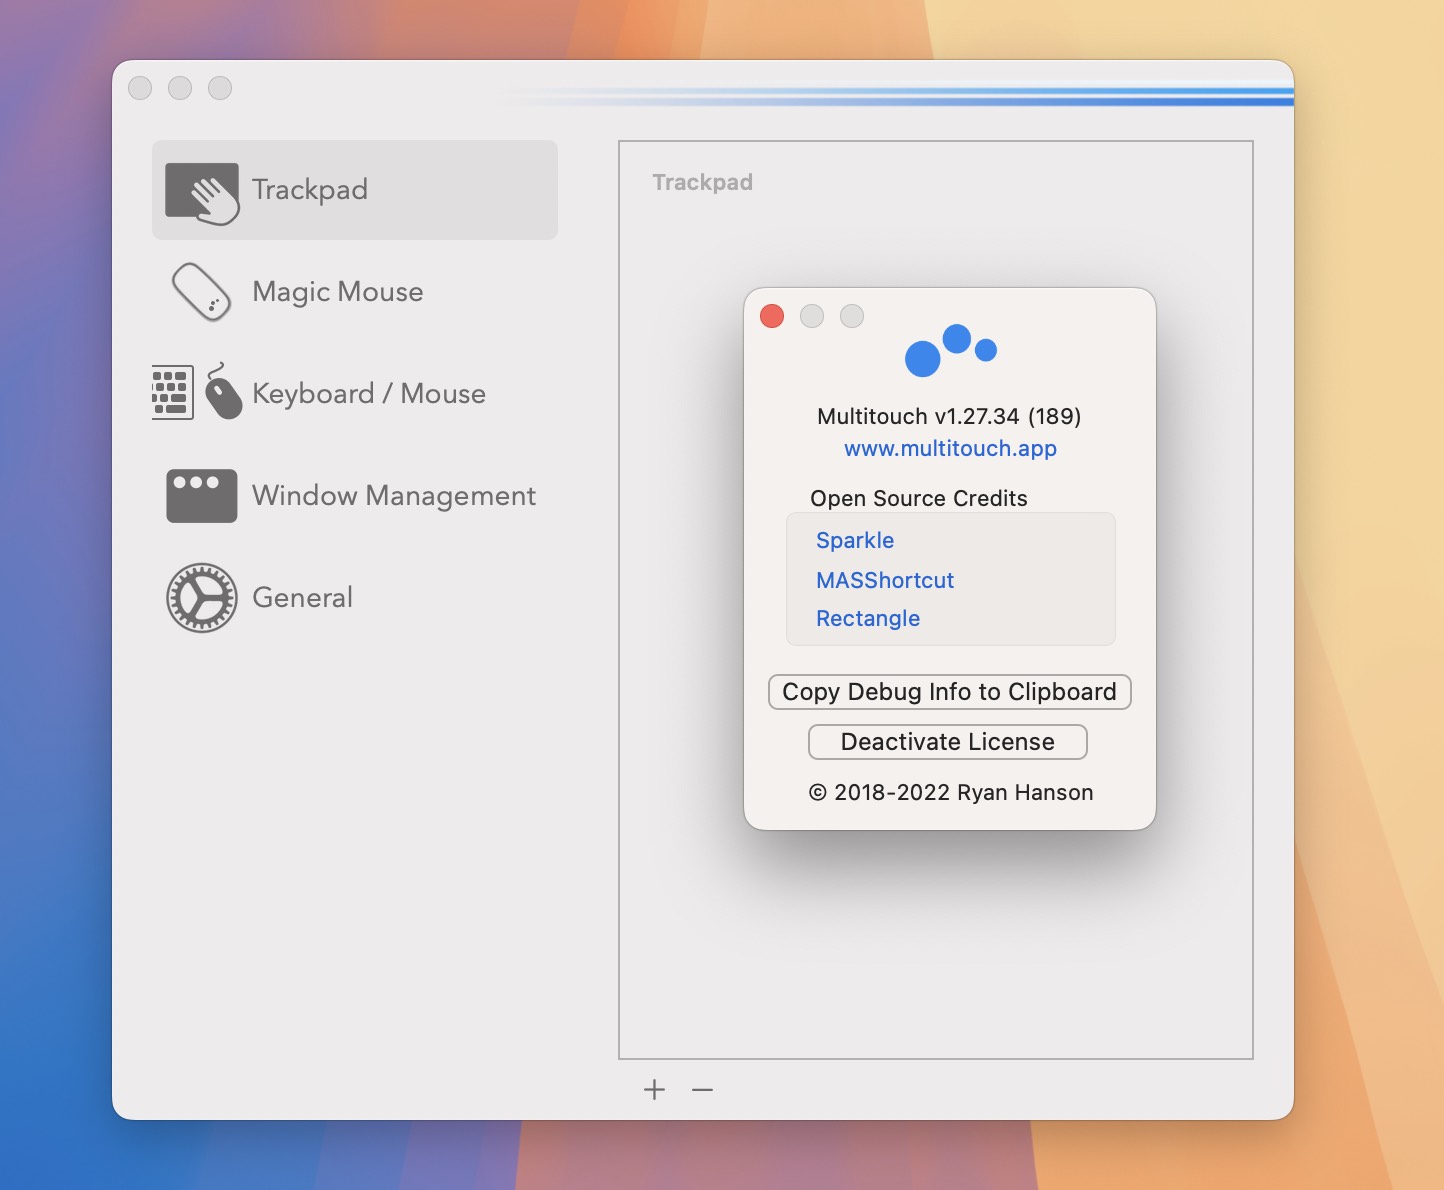
Task: Click the Open Source Credits heading
Action: [x=919, y=498]
